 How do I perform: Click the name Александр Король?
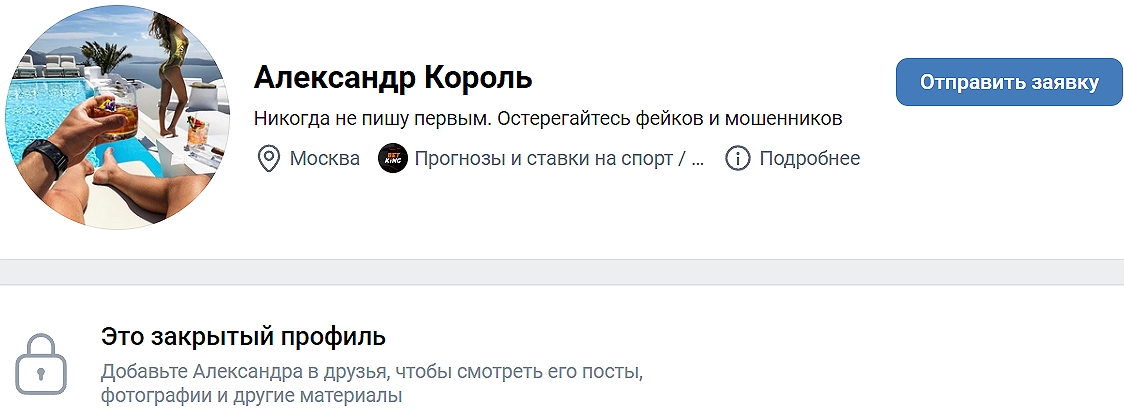[x=393, y=77]
